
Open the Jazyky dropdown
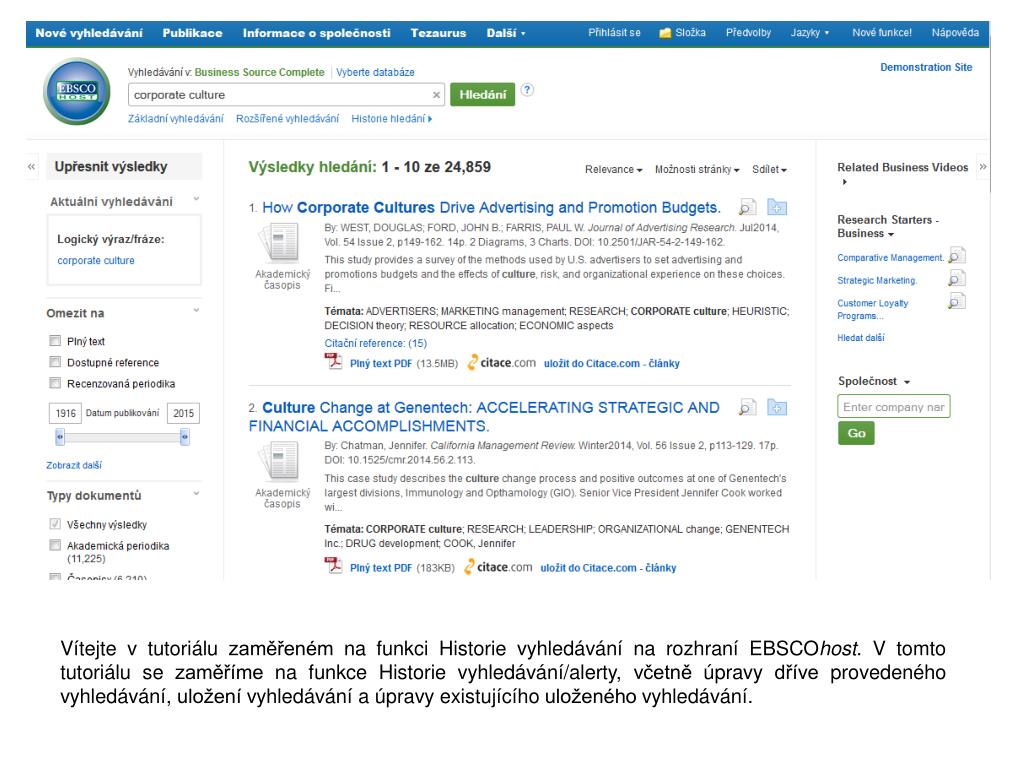pos(810,33)
